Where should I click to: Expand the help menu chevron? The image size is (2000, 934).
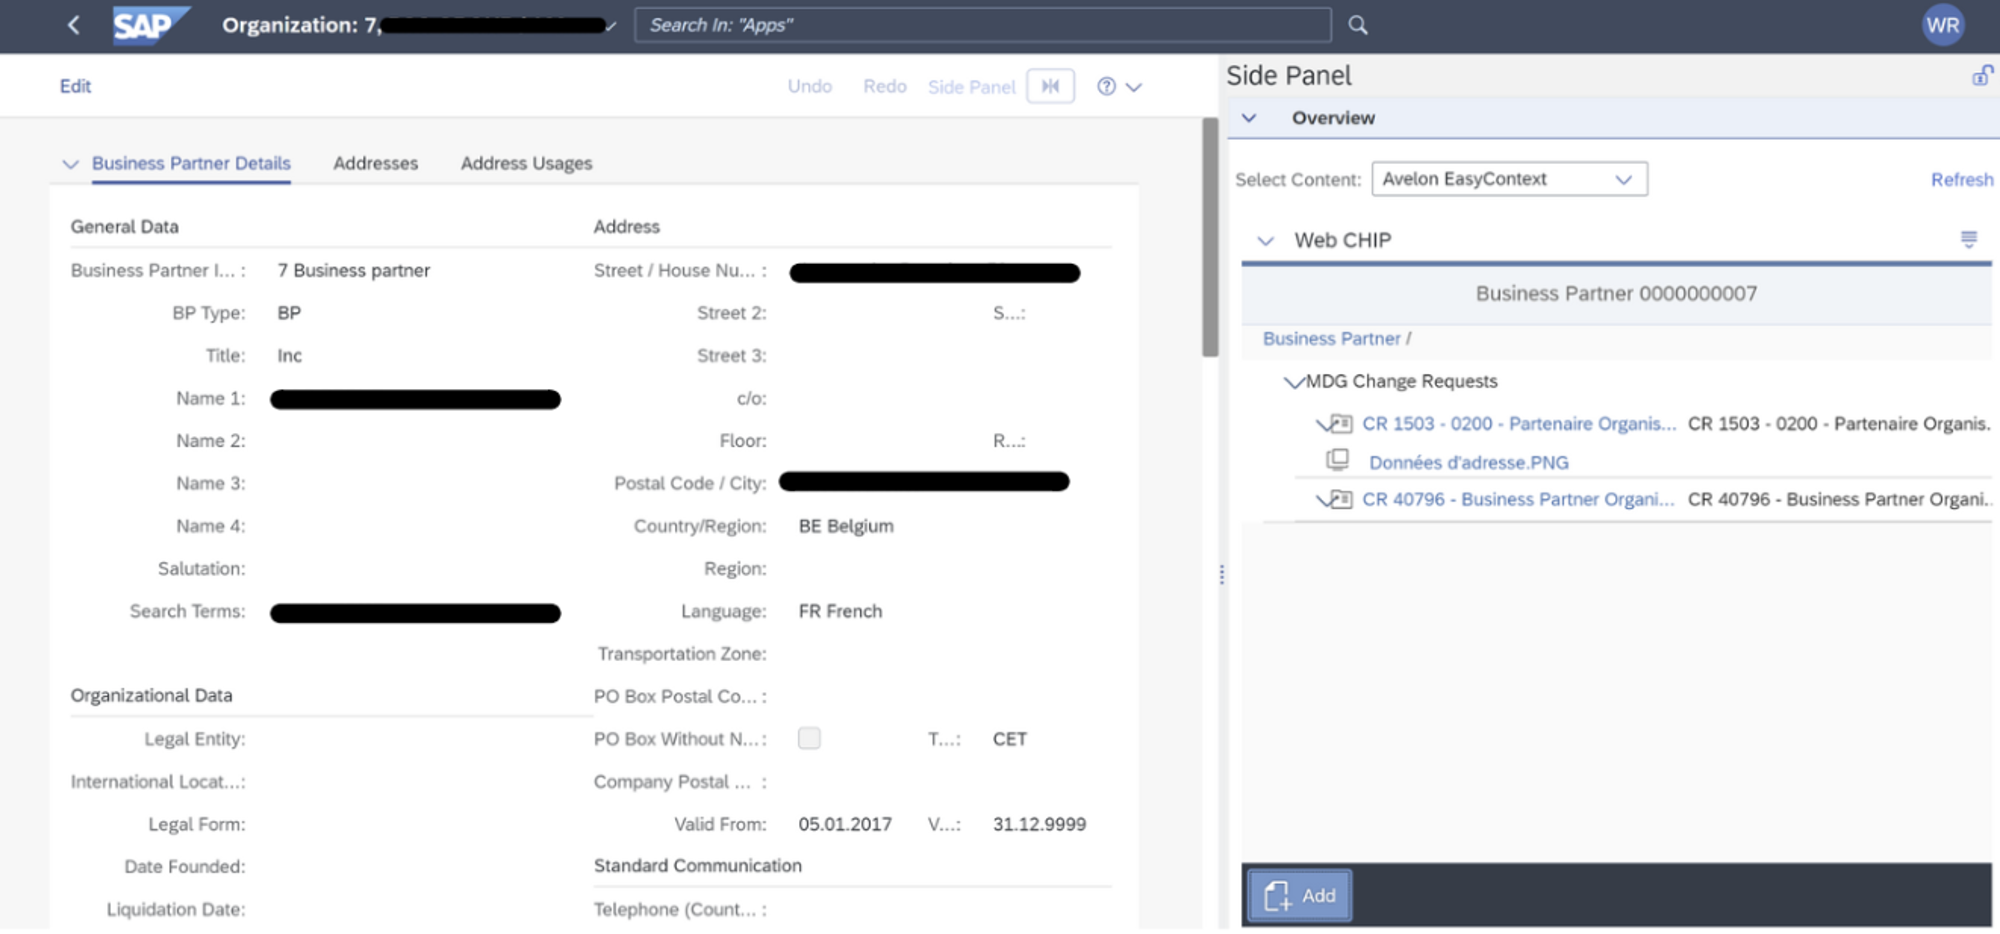pos(1134,87)
